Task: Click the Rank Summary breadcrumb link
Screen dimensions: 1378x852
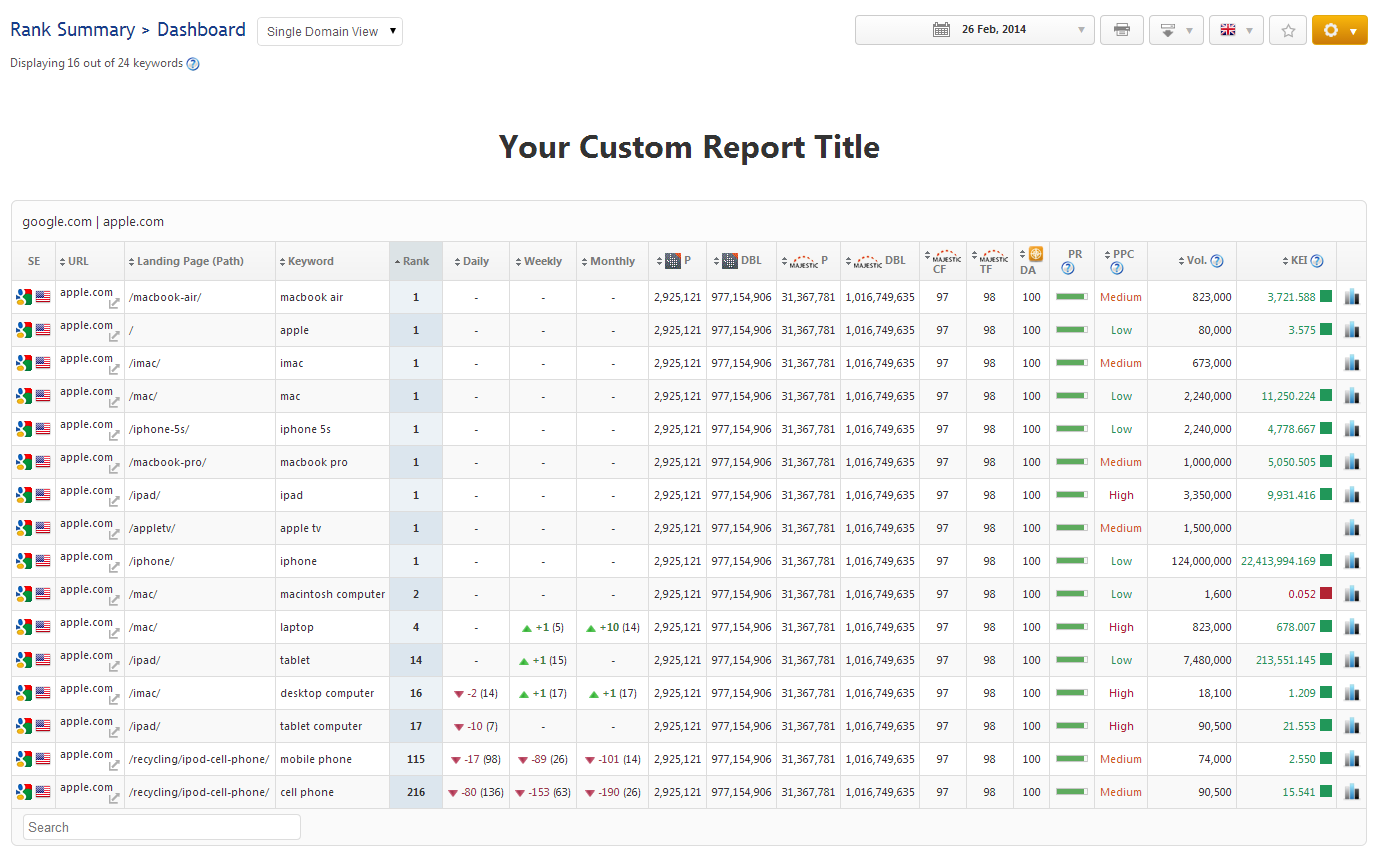Action: tap(72, 30)
